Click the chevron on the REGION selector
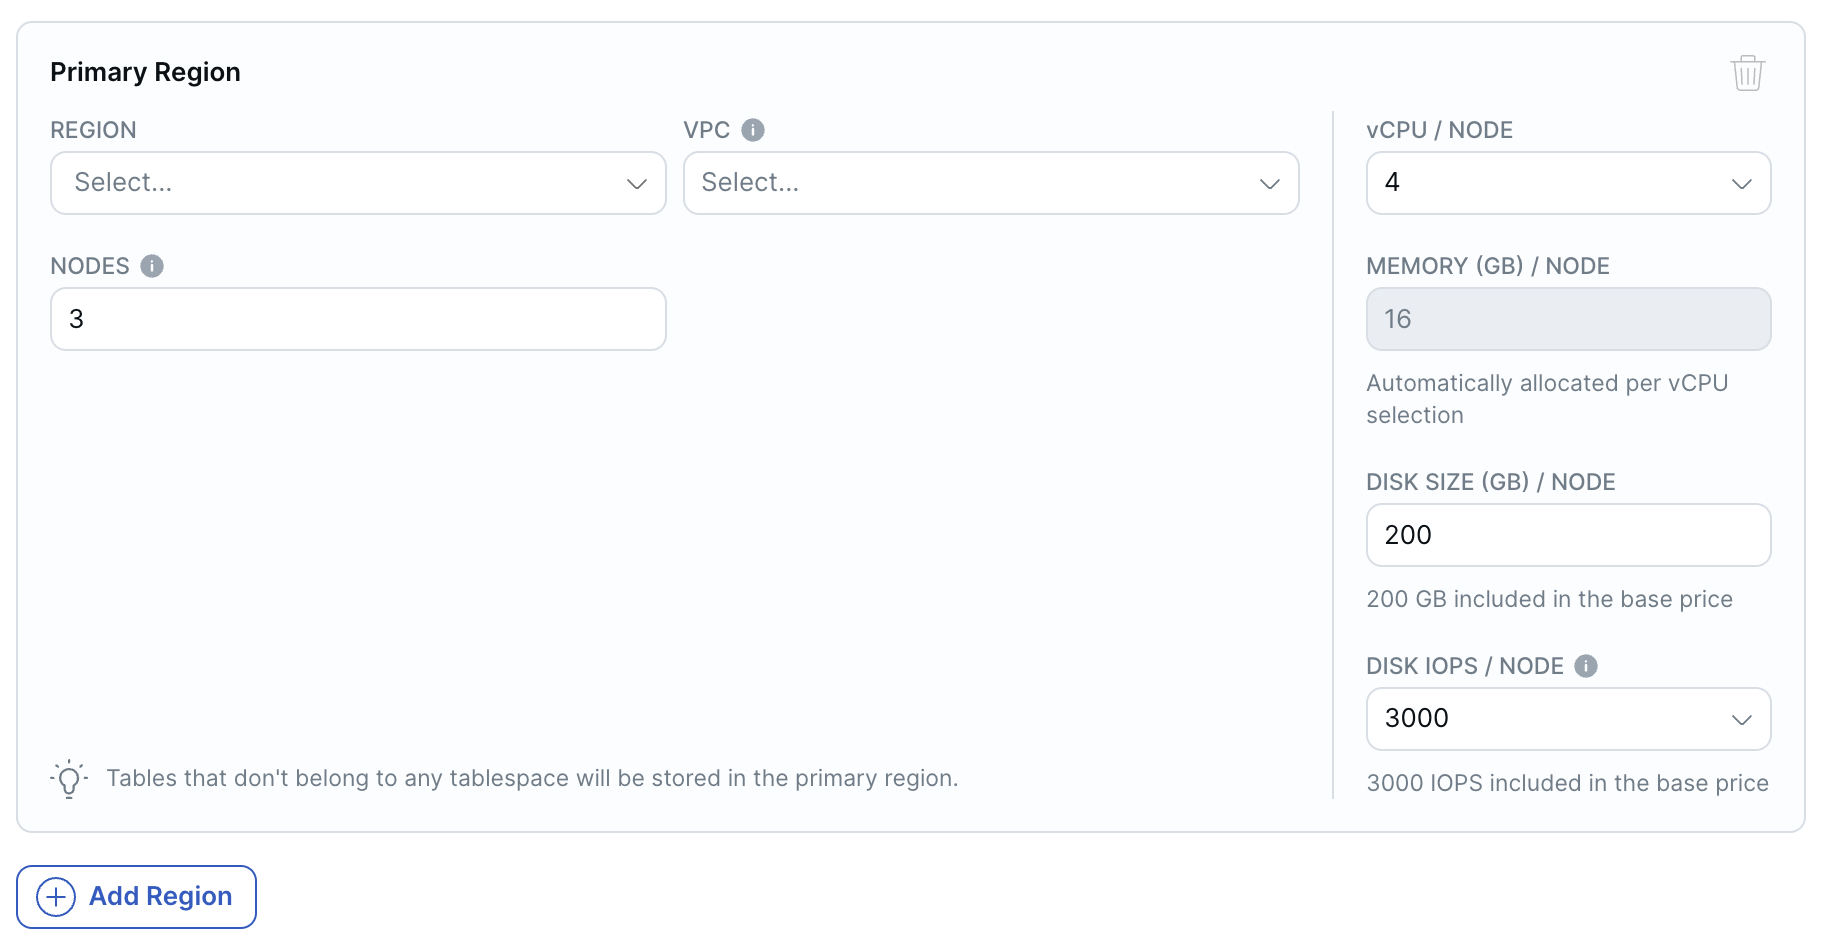 click(637, 183)
